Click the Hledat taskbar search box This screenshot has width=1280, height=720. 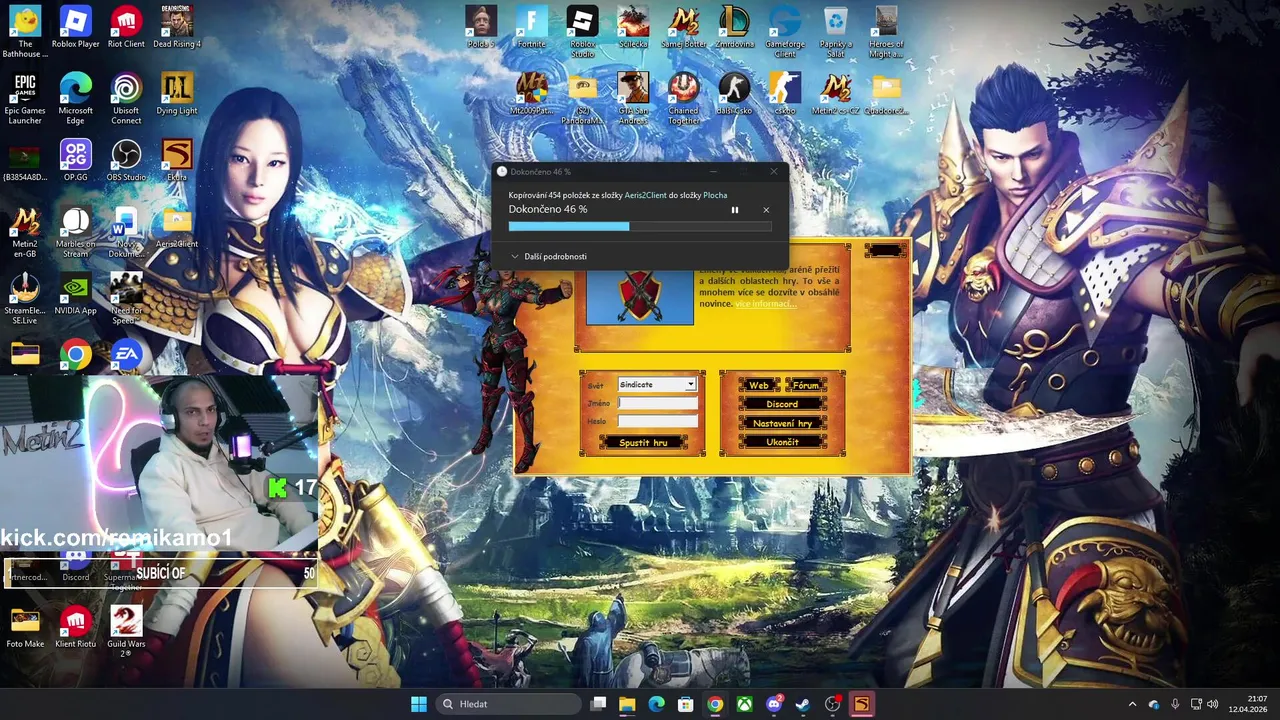coord(510,704)
